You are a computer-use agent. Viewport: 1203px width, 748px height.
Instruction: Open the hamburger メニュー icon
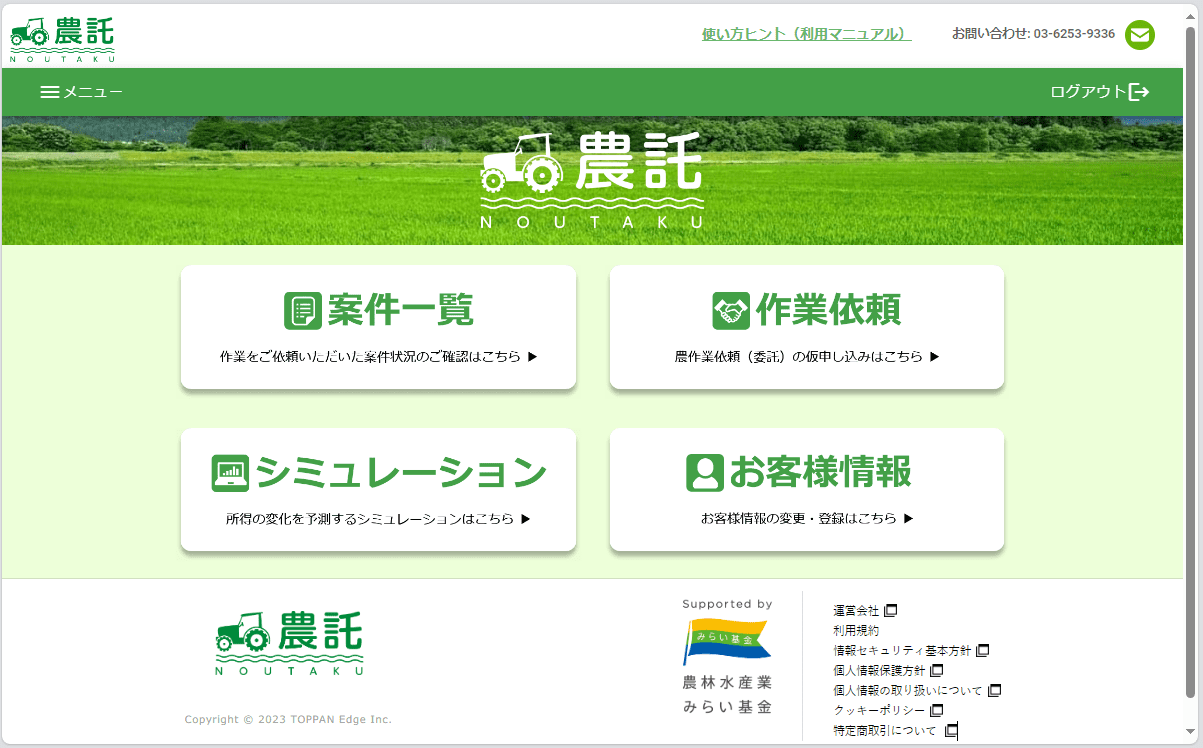tap(50, 92)
